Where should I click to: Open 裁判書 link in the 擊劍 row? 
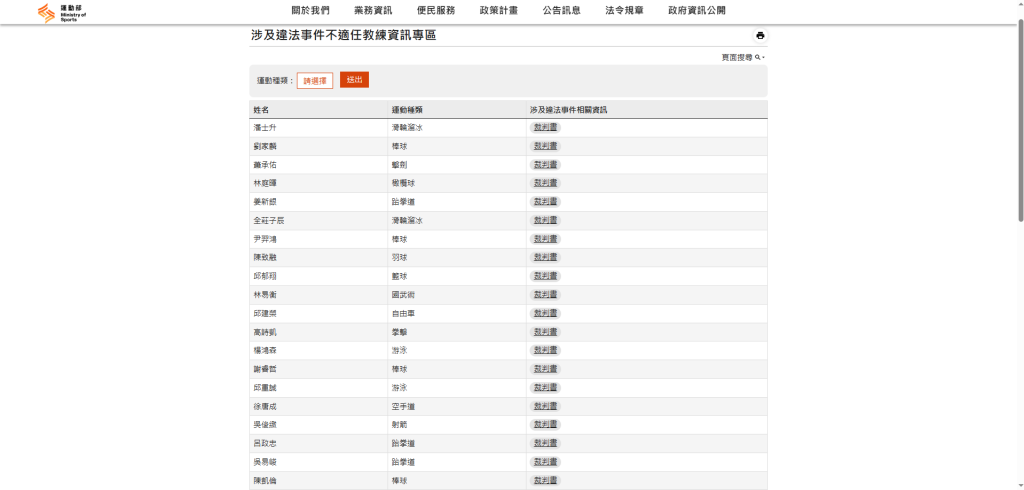coord(545,165)
